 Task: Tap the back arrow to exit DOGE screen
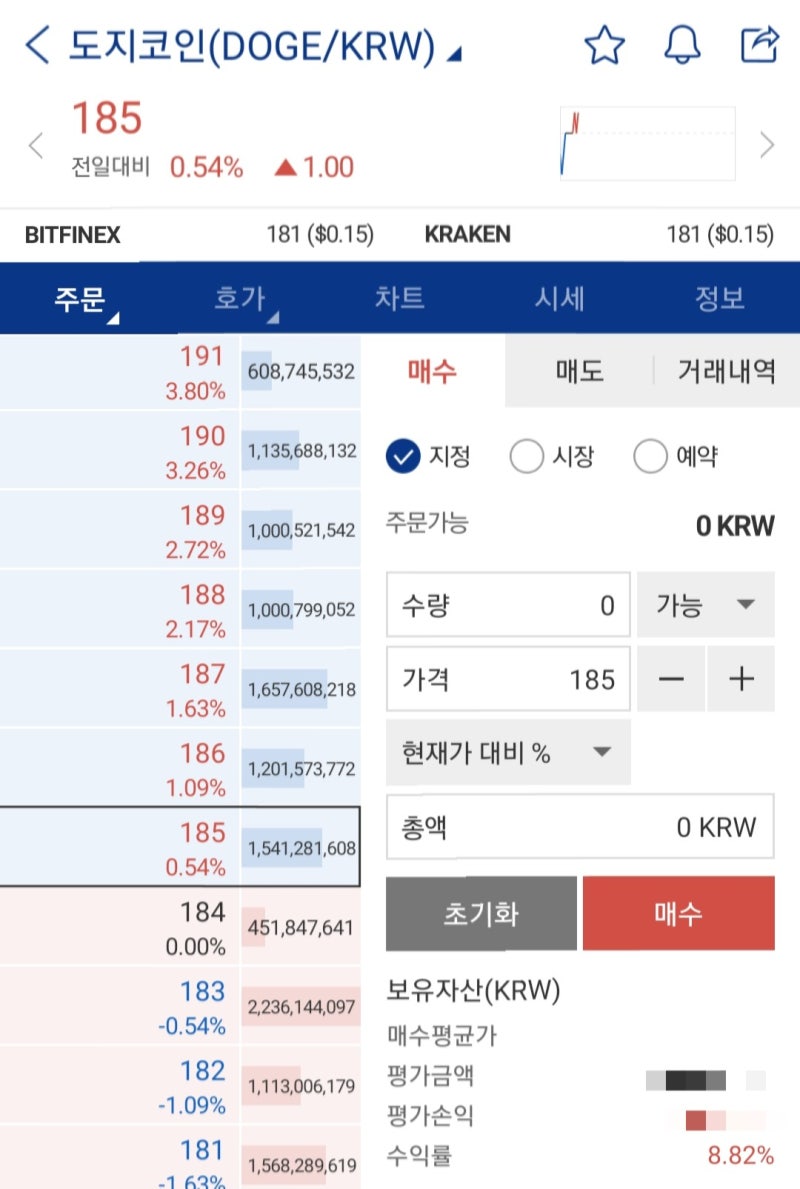37,44
